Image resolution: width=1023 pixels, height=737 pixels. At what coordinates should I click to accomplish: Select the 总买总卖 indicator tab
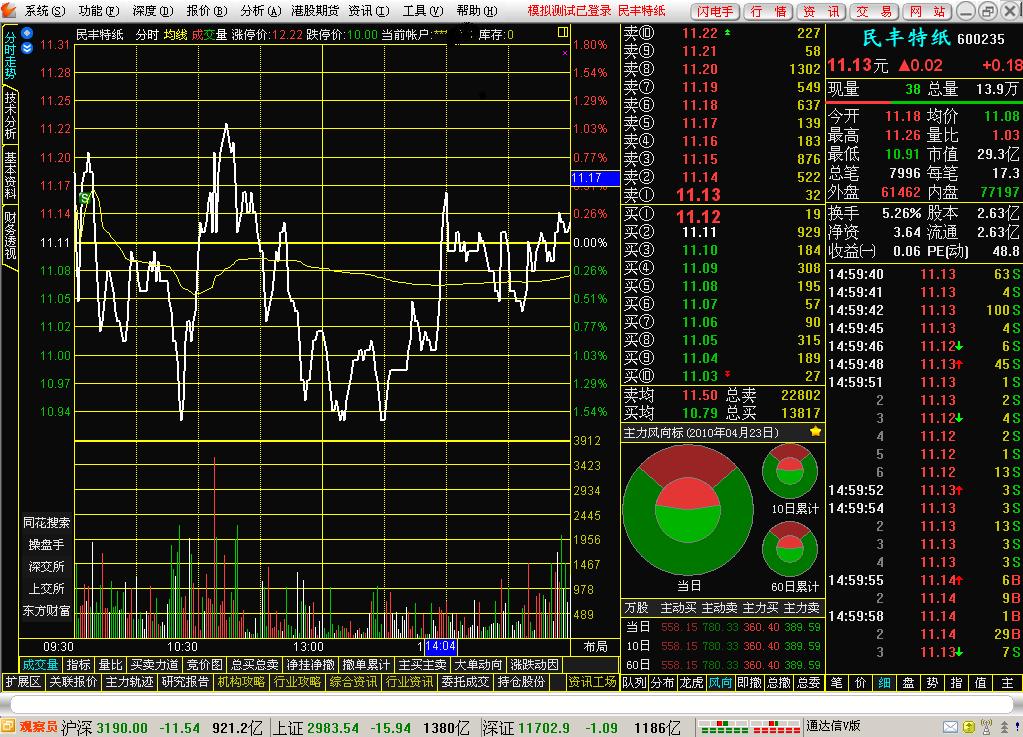254,665
